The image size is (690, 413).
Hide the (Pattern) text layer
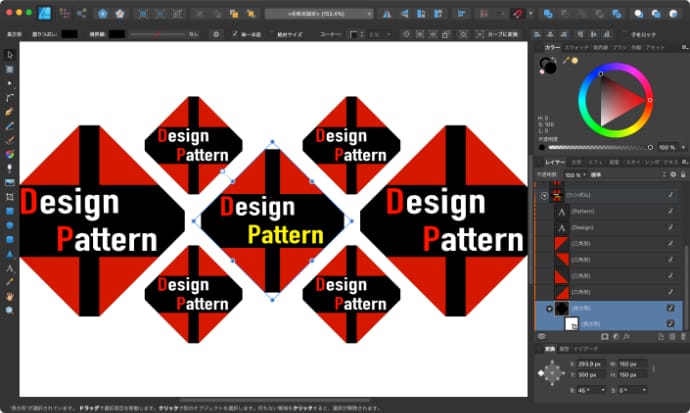tap(671, 211)
